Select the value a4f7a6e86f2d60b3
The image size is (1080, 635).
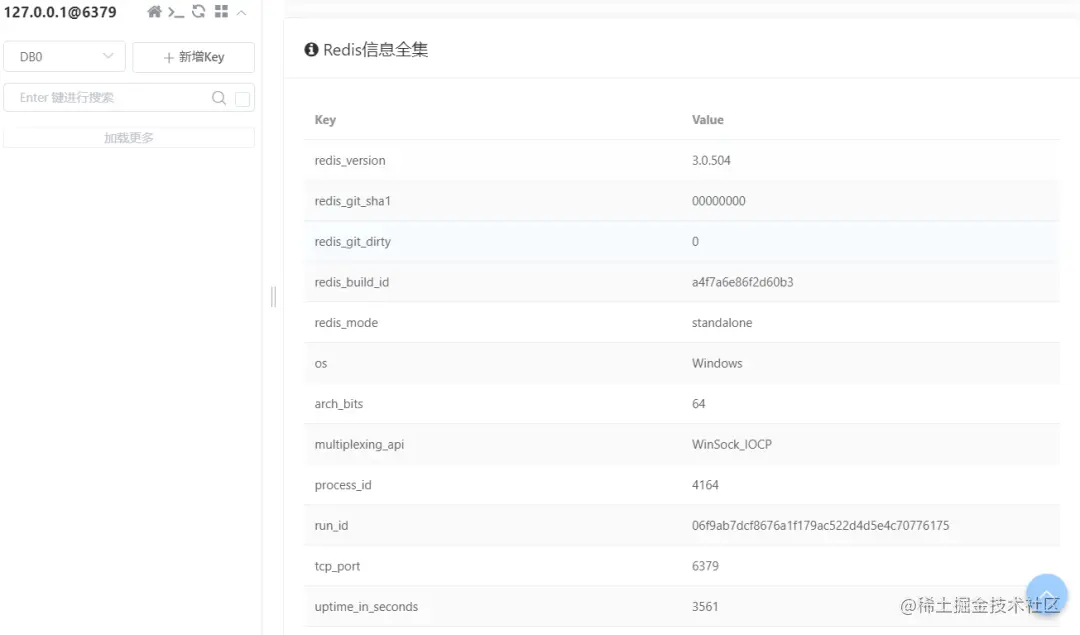(742, 282)
